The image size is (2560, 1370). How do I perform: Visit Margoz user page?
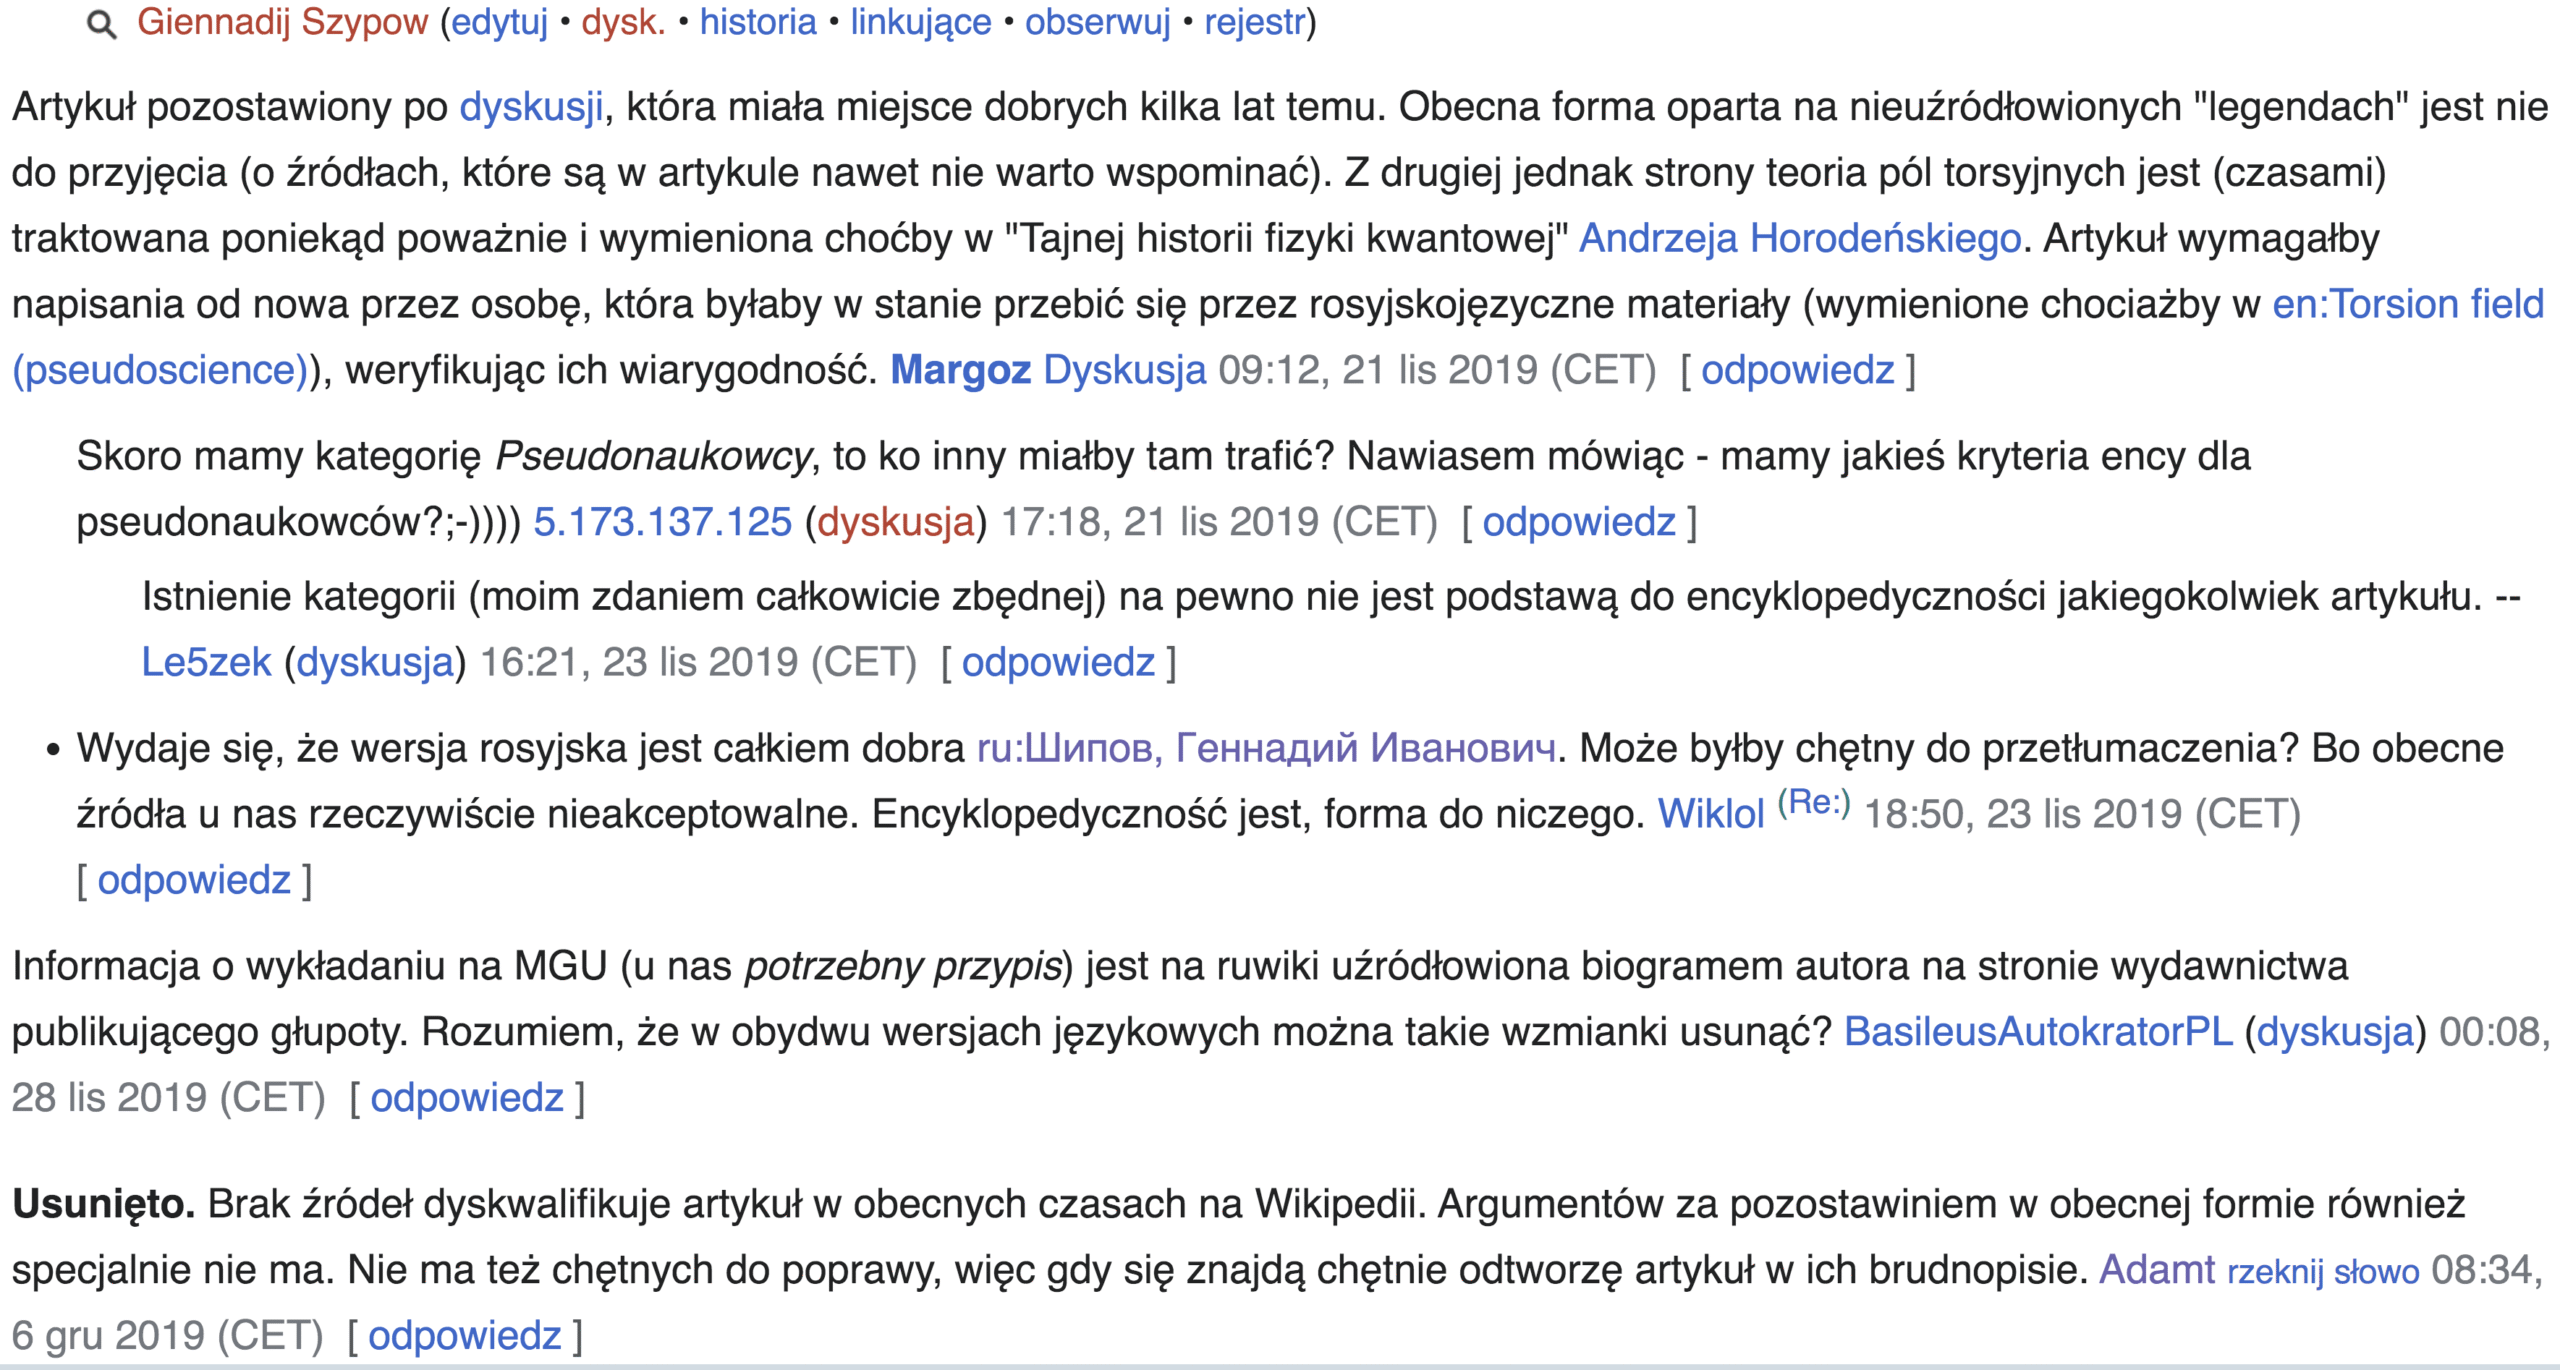960,370
